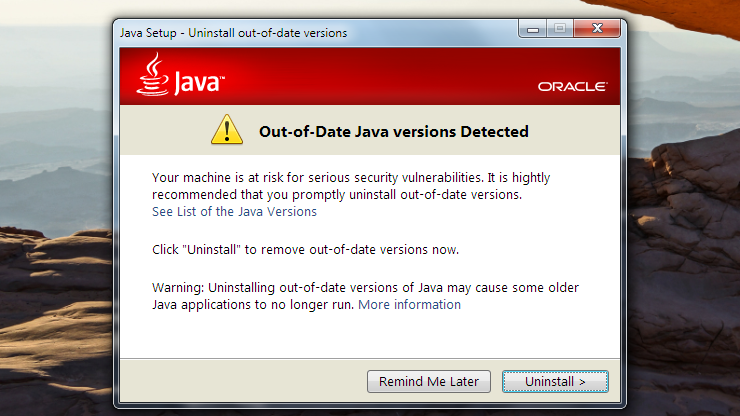
Task: Click the Java coffee cup logo
Action: (x=152, y=74)
